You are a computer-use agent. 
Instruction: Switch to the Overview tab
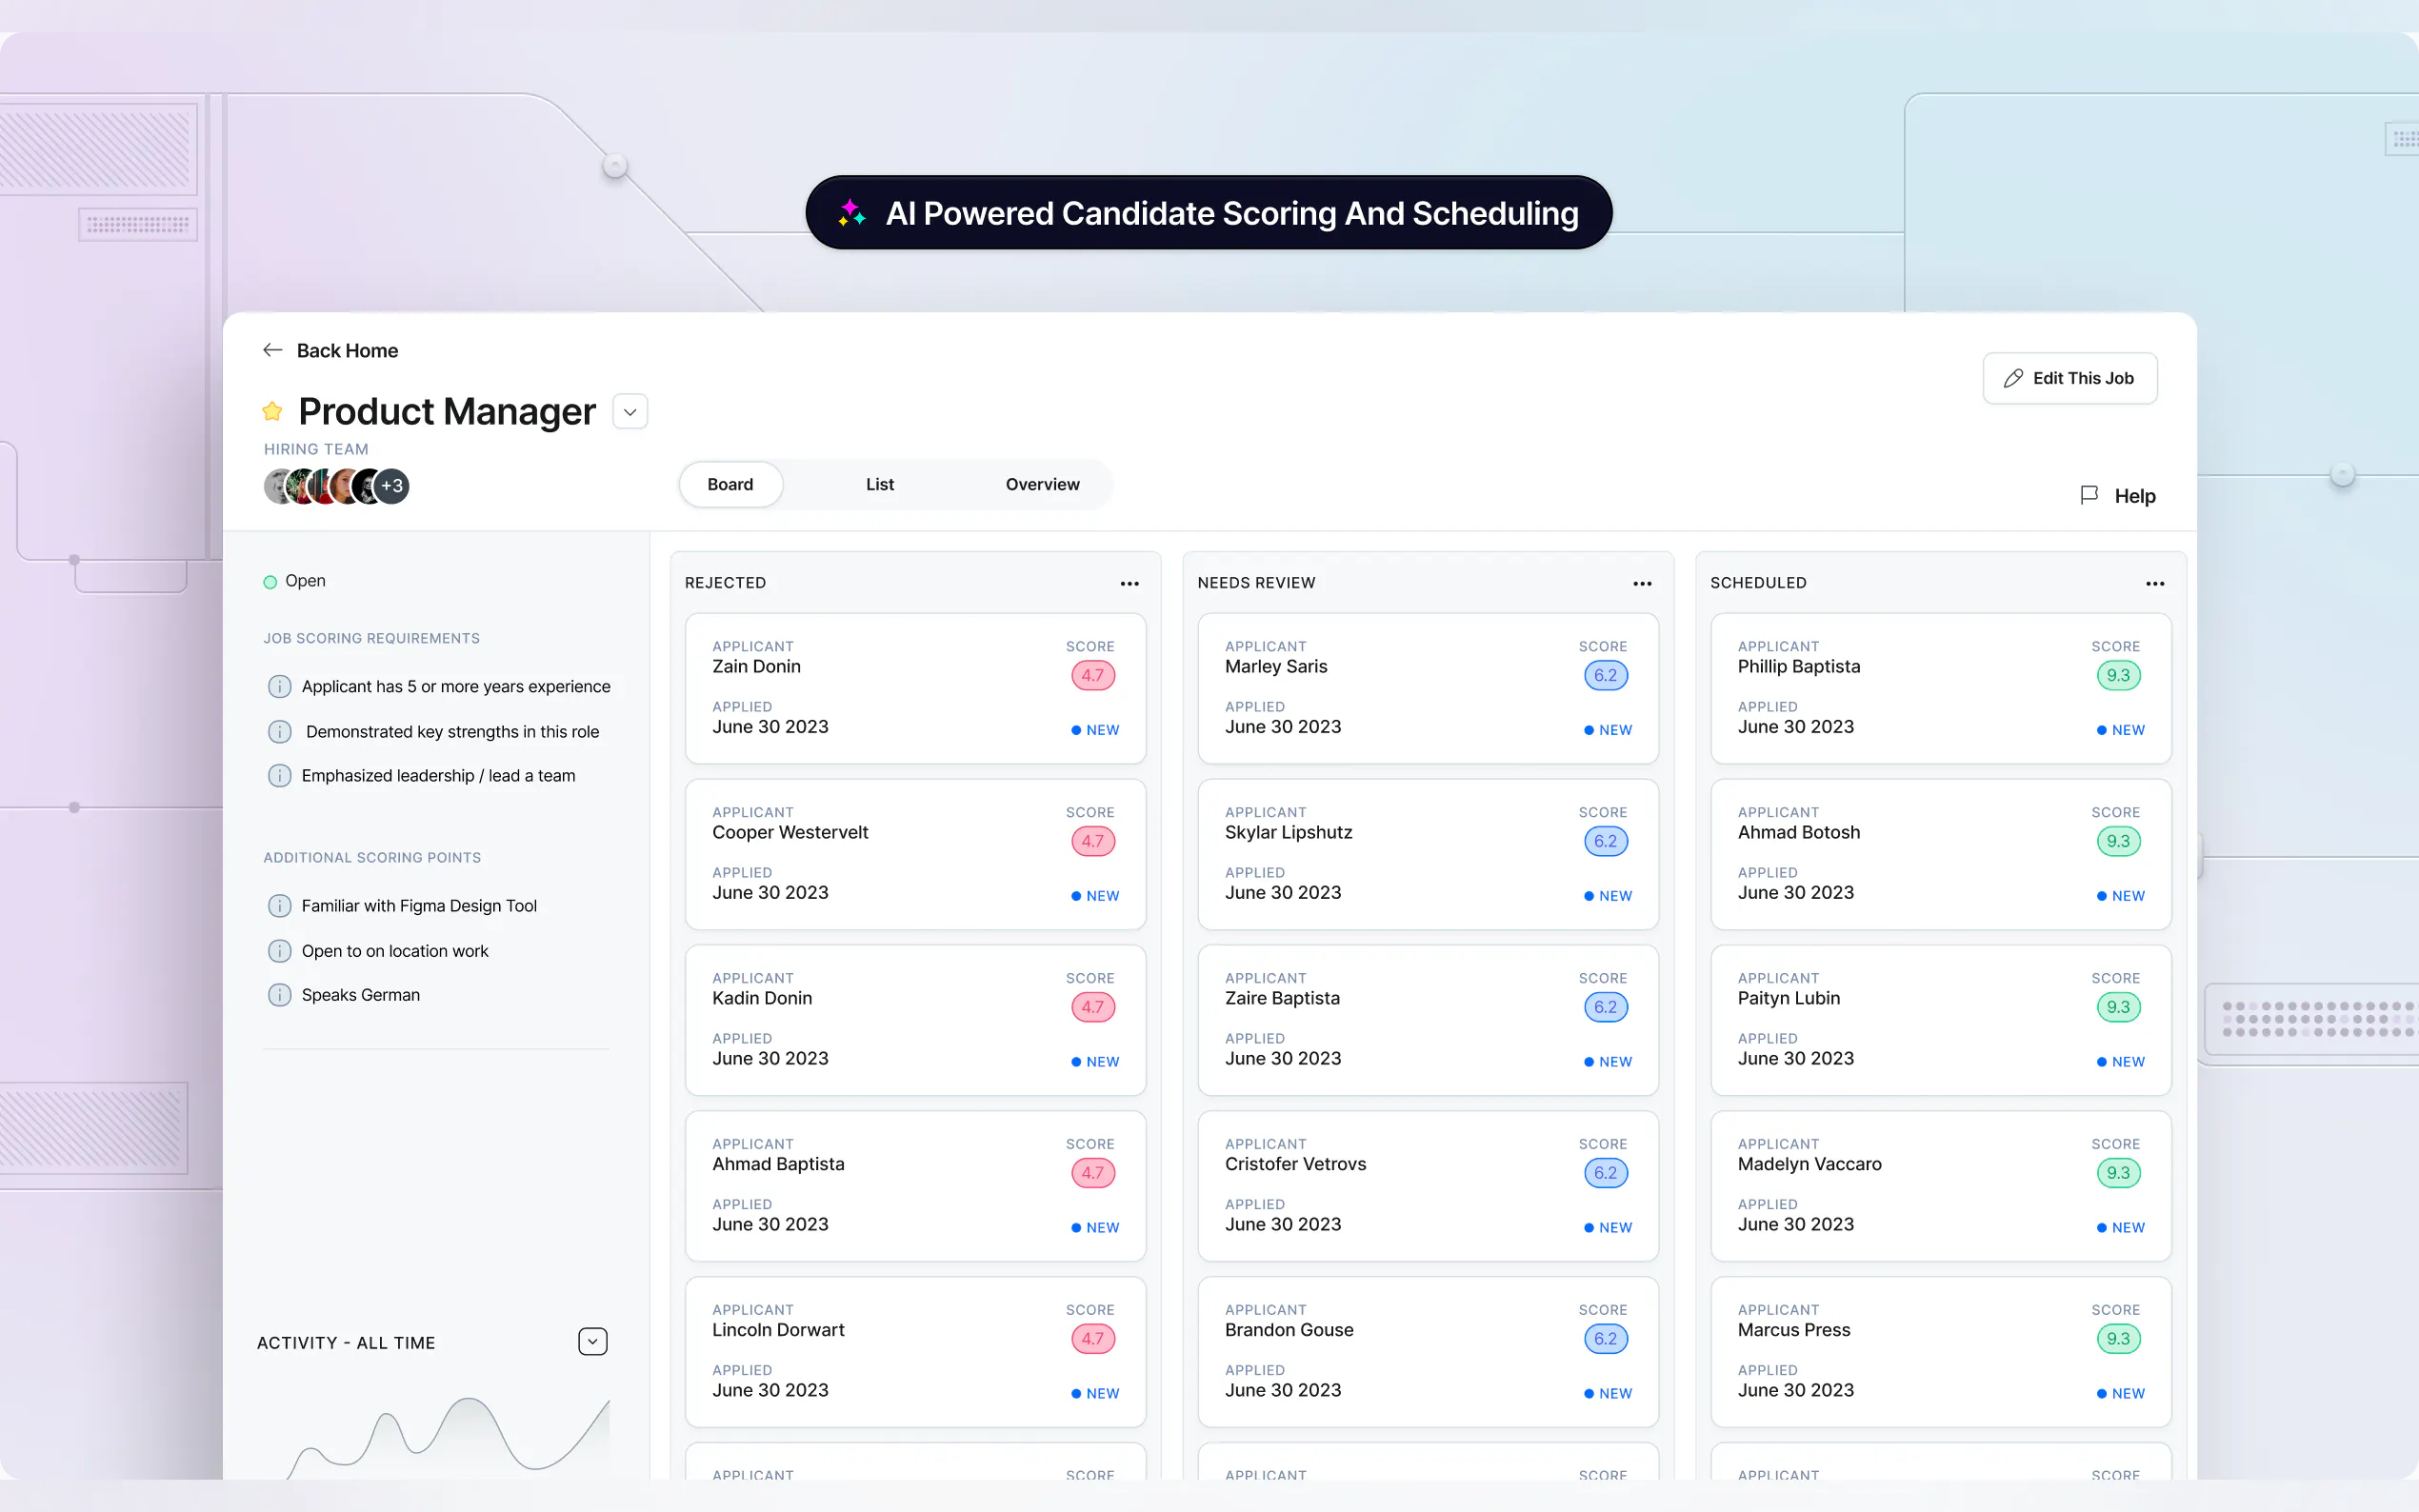click(x=1042, y=484)
